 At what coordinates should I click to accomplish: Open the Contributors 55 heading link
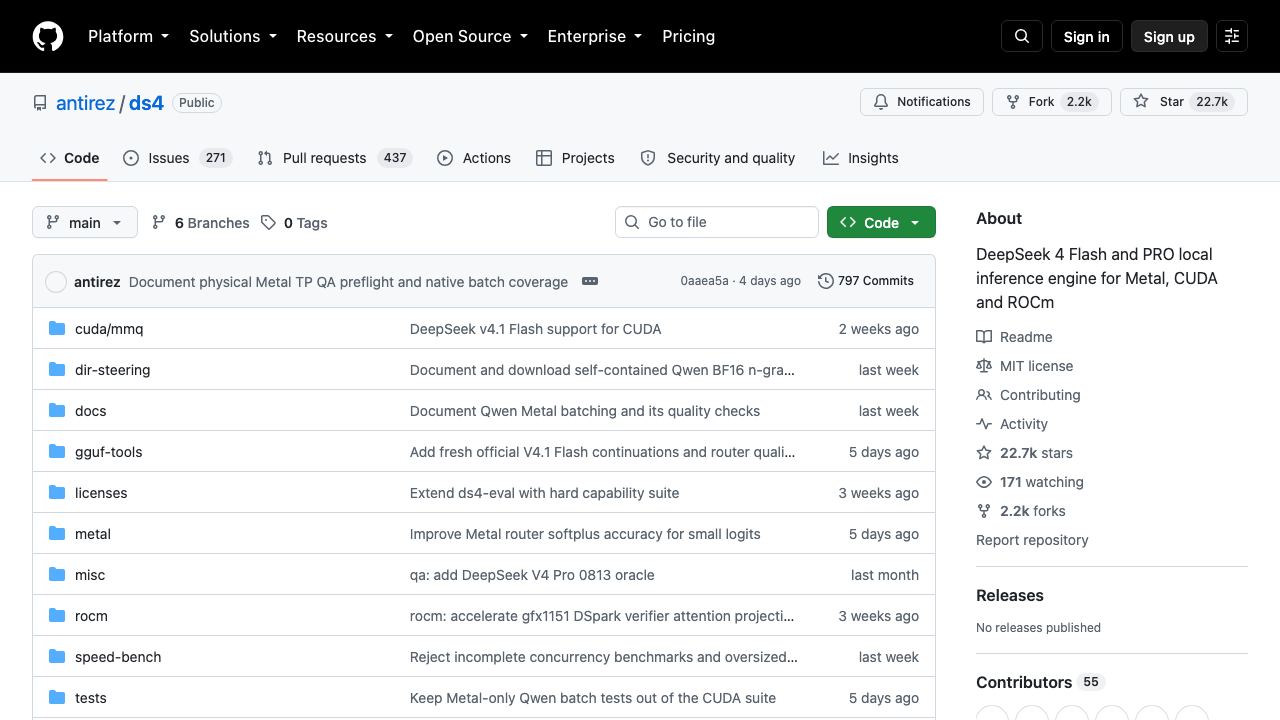[x=1040, y=682]
